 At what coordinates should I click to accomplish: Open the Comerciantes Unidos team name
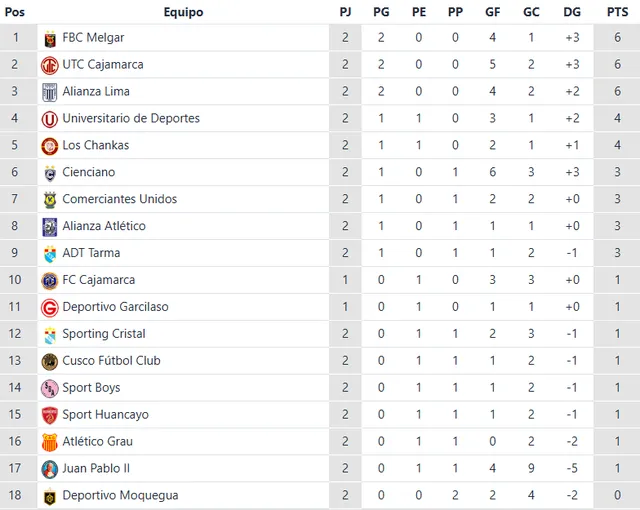(x=119, y=199)
